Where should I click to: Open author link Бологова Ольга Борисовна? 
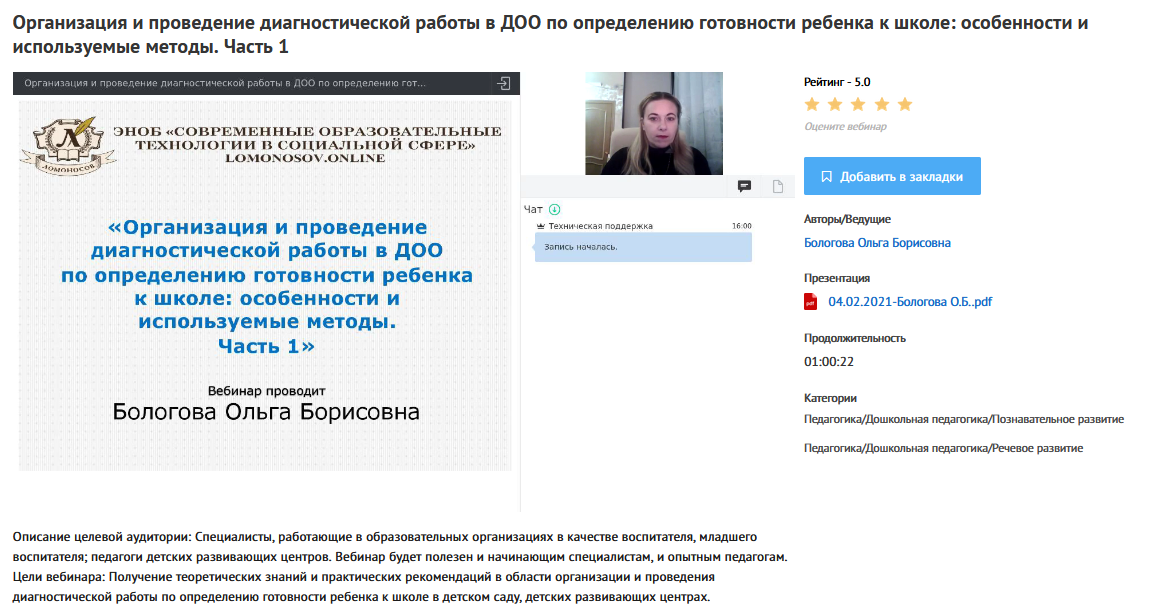[877, 243]
